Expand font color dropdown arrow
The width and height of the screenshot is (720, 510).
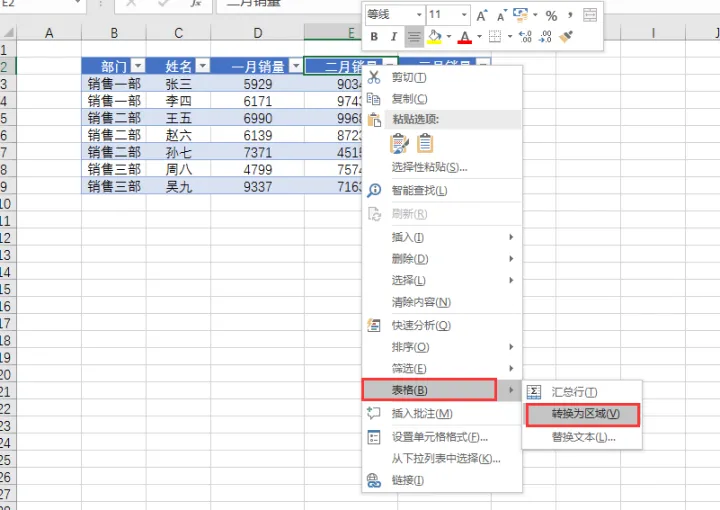tap(479, 36)
